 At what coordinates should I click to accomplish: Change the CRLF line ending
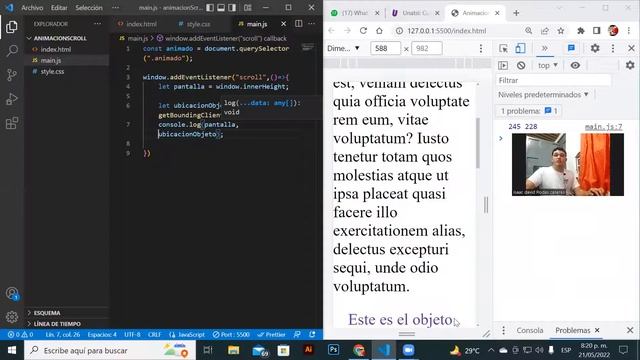(154, 334)
